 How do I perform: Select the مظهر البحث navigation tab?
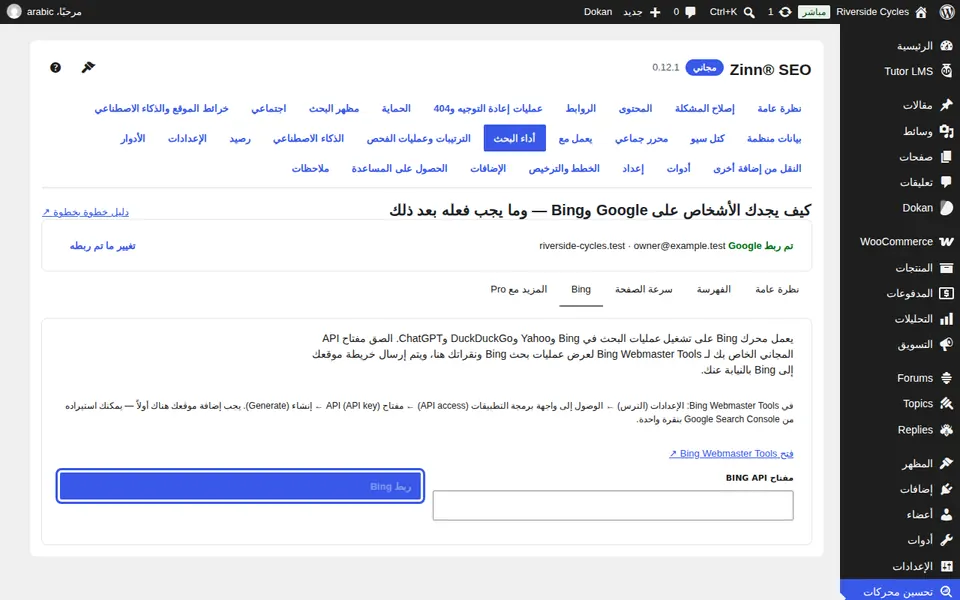[334, 108]
